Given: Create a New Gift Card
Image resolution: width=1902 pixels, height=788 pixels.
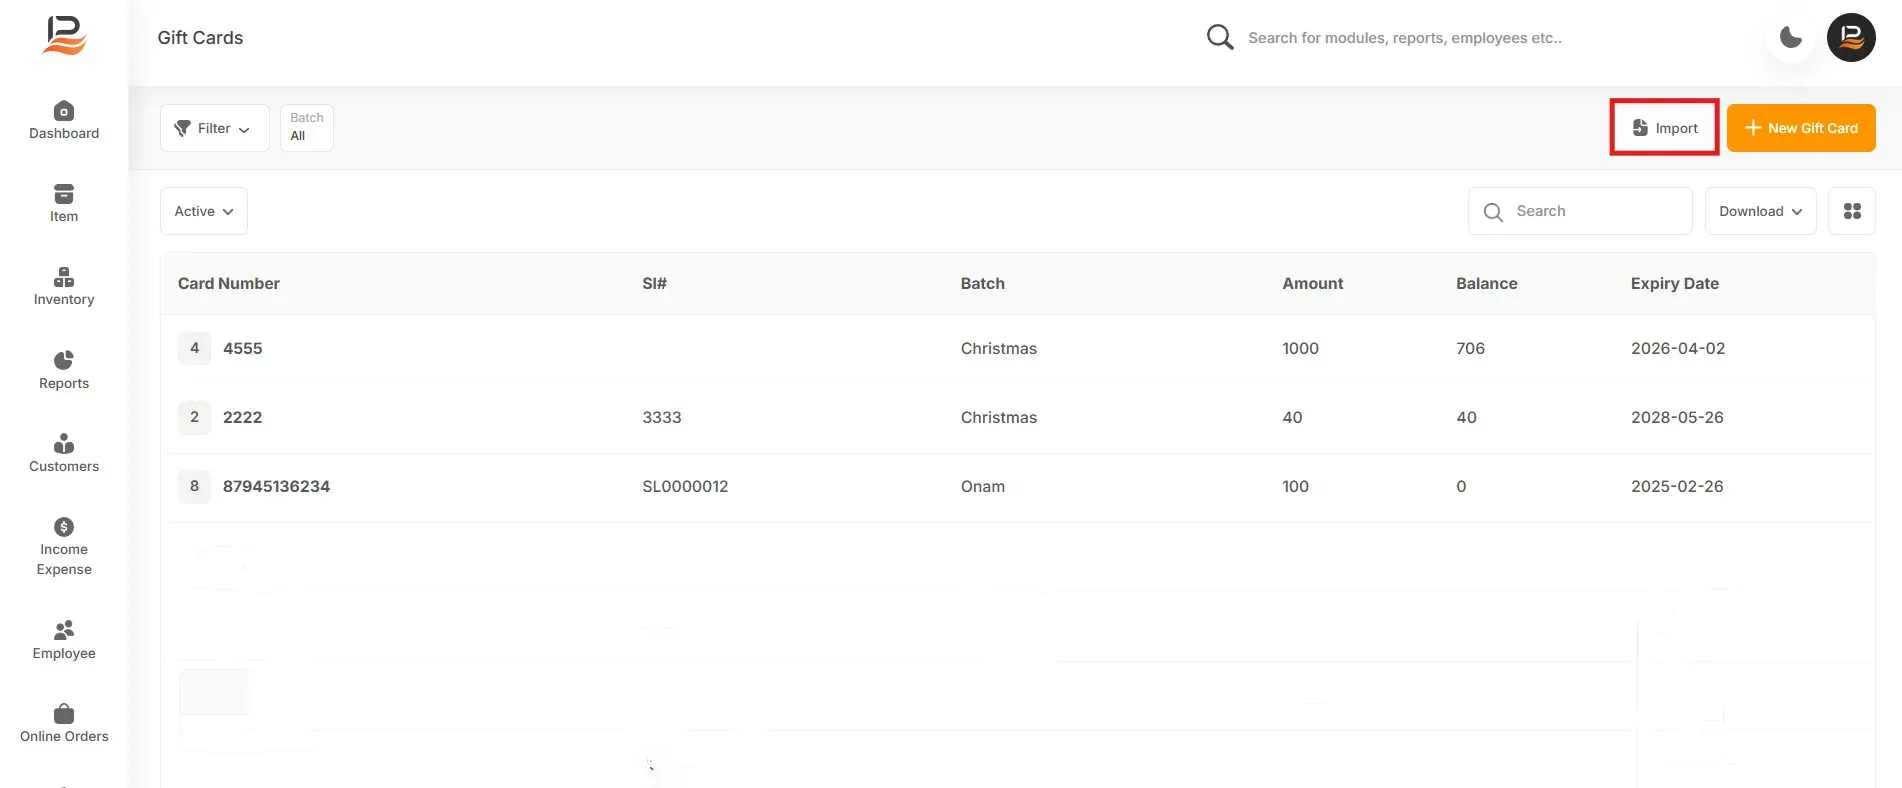Looking at the screenshot, I should pos(1801,128).
